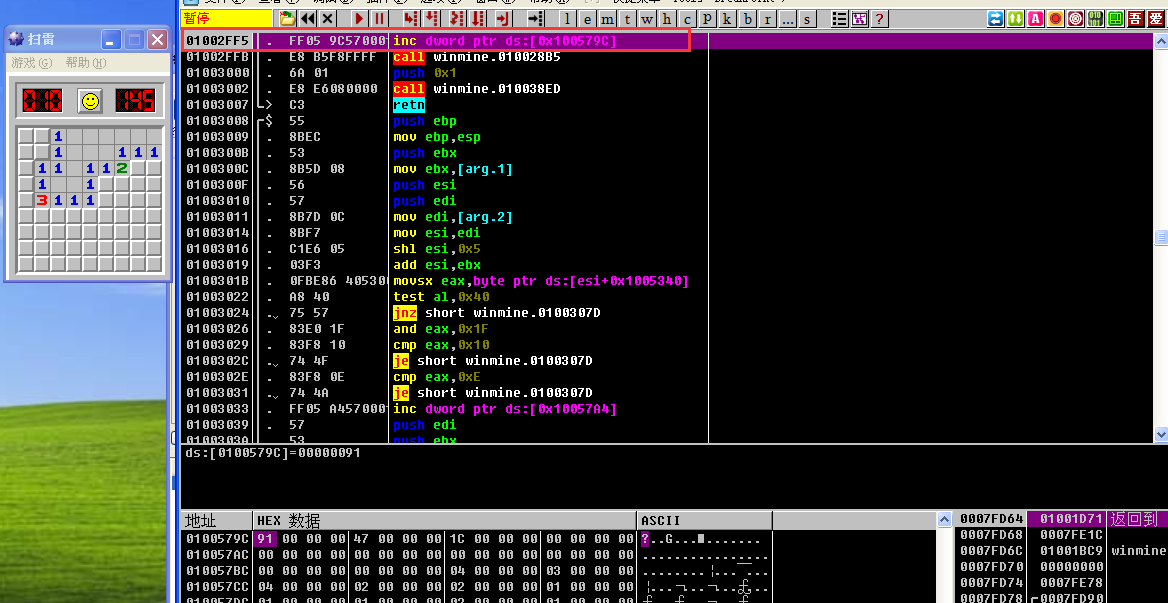Open a file with the folder icon

[x=288, y=19]
